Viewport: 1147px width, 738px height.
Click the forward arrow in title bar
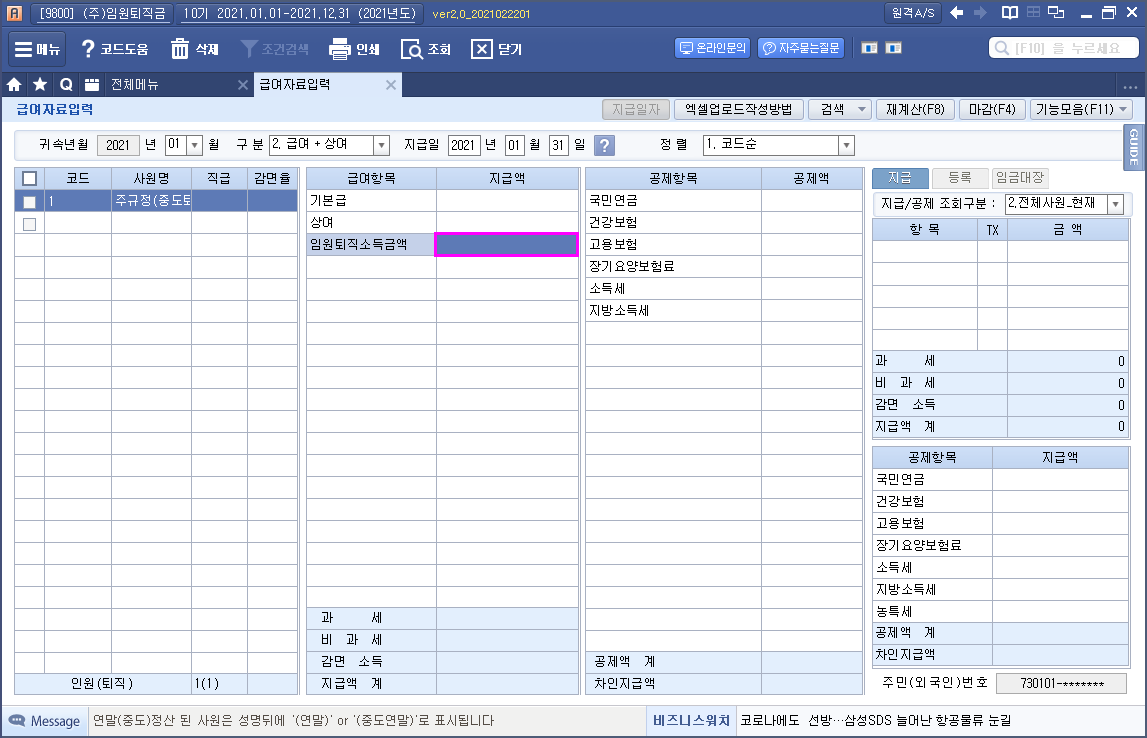(980, 12)
